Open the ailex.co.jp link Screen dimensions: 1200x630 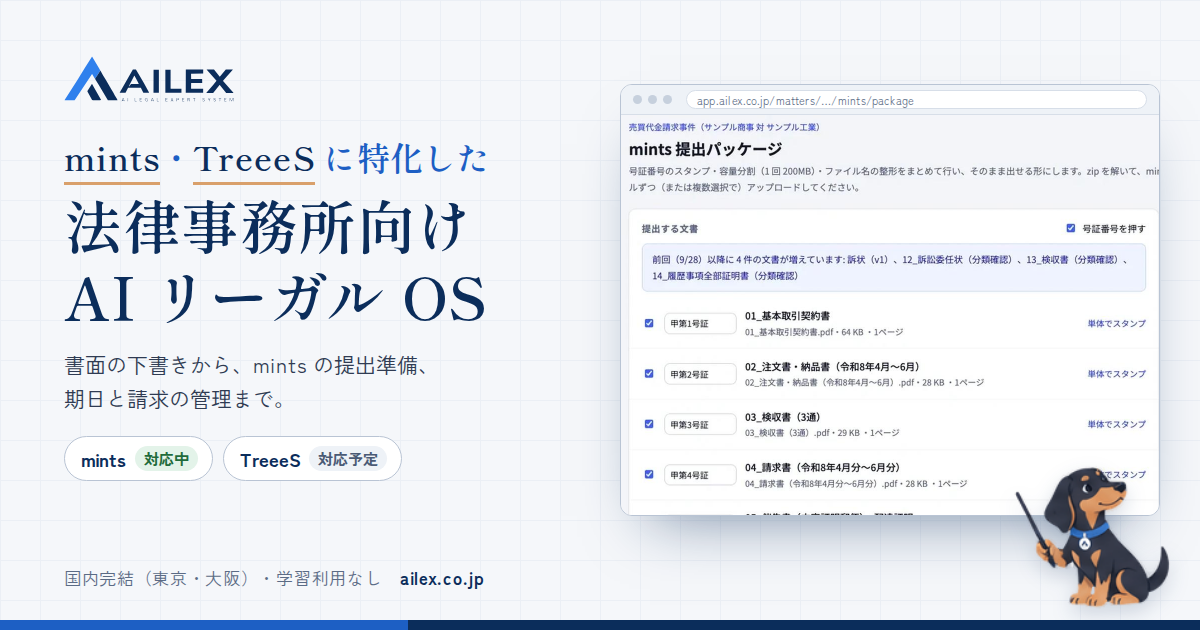click(441, 579)
